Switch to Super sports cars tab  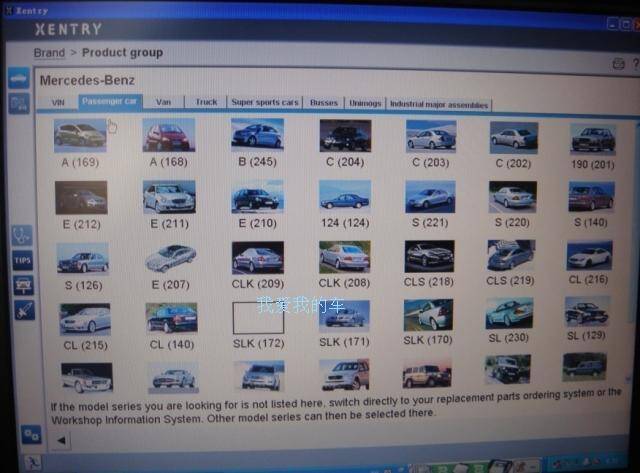point(264,102)
